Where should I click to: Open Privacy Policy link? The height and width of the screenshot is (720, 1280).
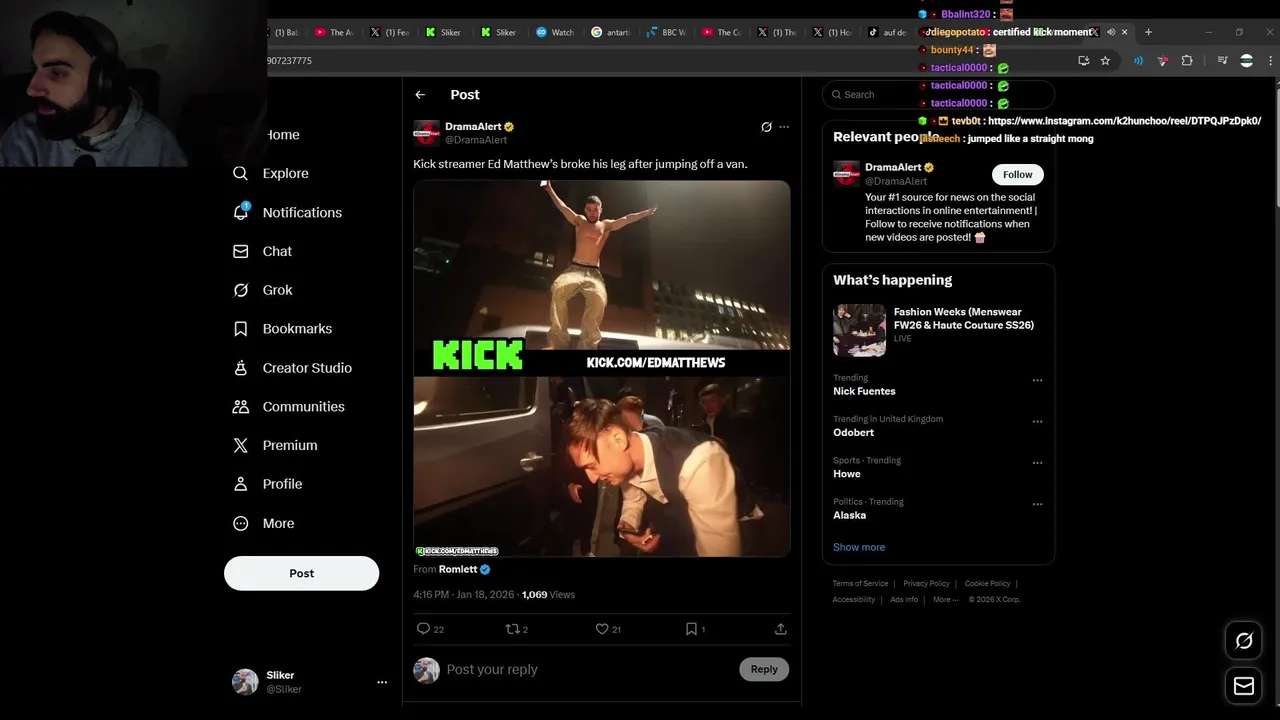pos(926,584)
